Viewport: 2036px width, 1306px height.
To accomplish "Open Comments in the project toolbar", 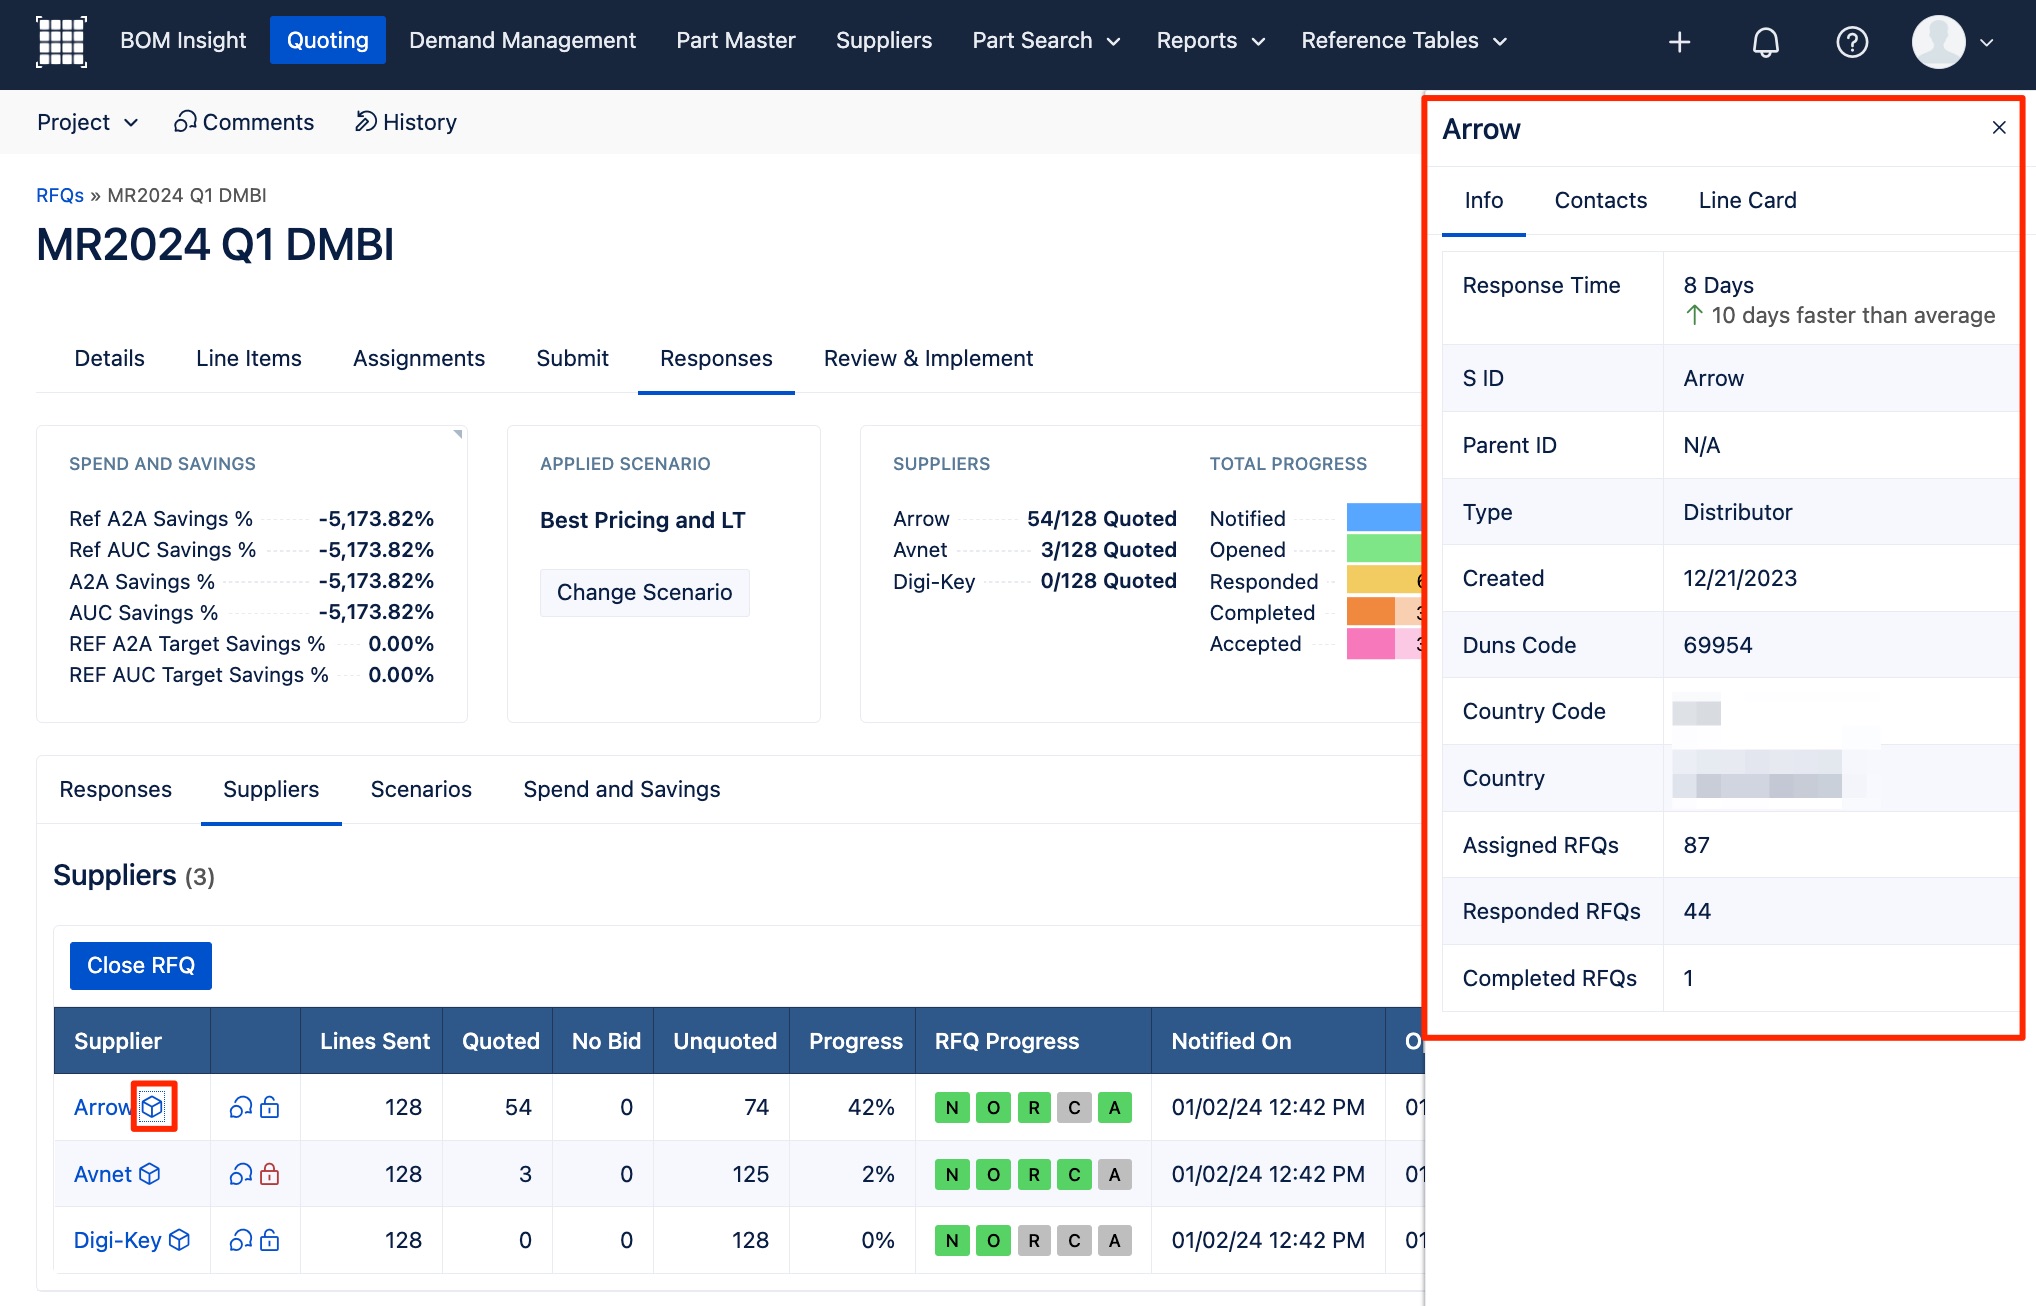I will coord(244,122).
